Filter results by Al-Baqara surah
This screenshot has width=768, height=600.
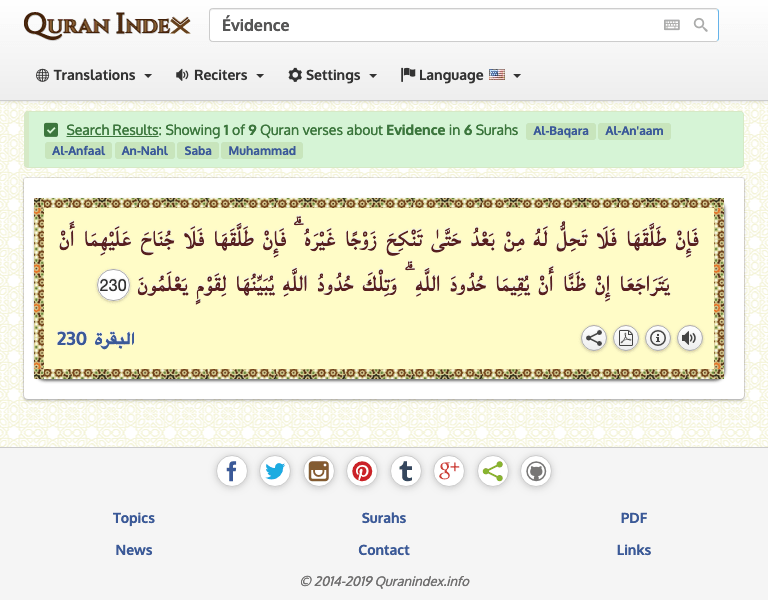561,131
